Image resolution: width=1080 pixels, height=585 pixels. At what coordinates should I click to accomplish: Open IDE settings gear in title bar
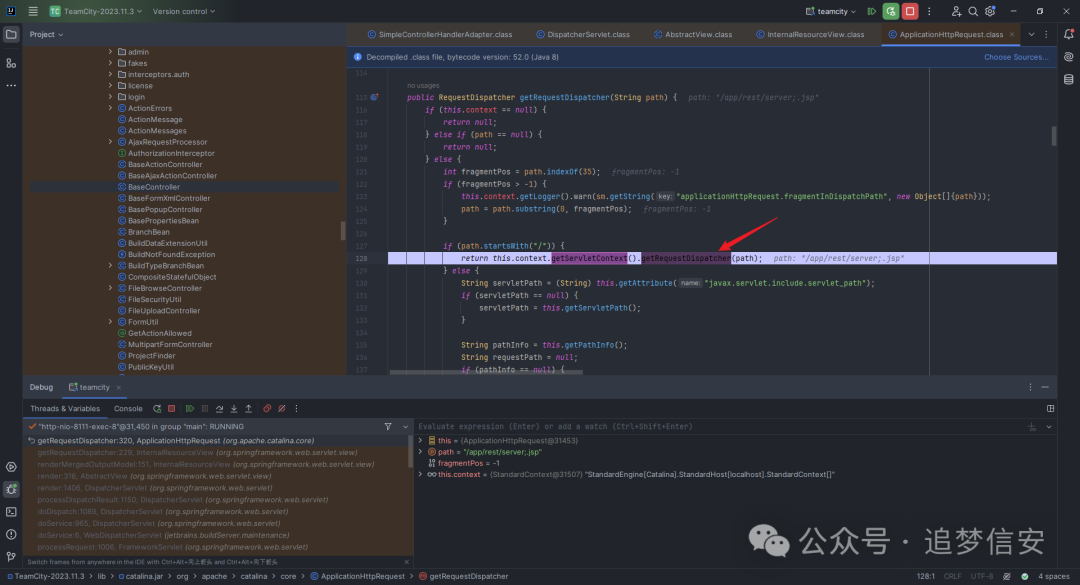(990, 11)
